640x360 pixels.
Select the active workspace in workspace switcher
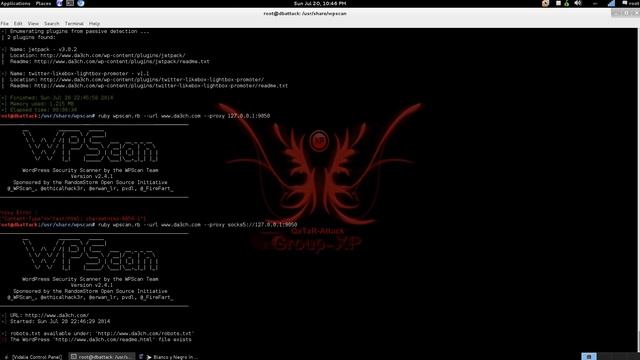click(589, 356)
